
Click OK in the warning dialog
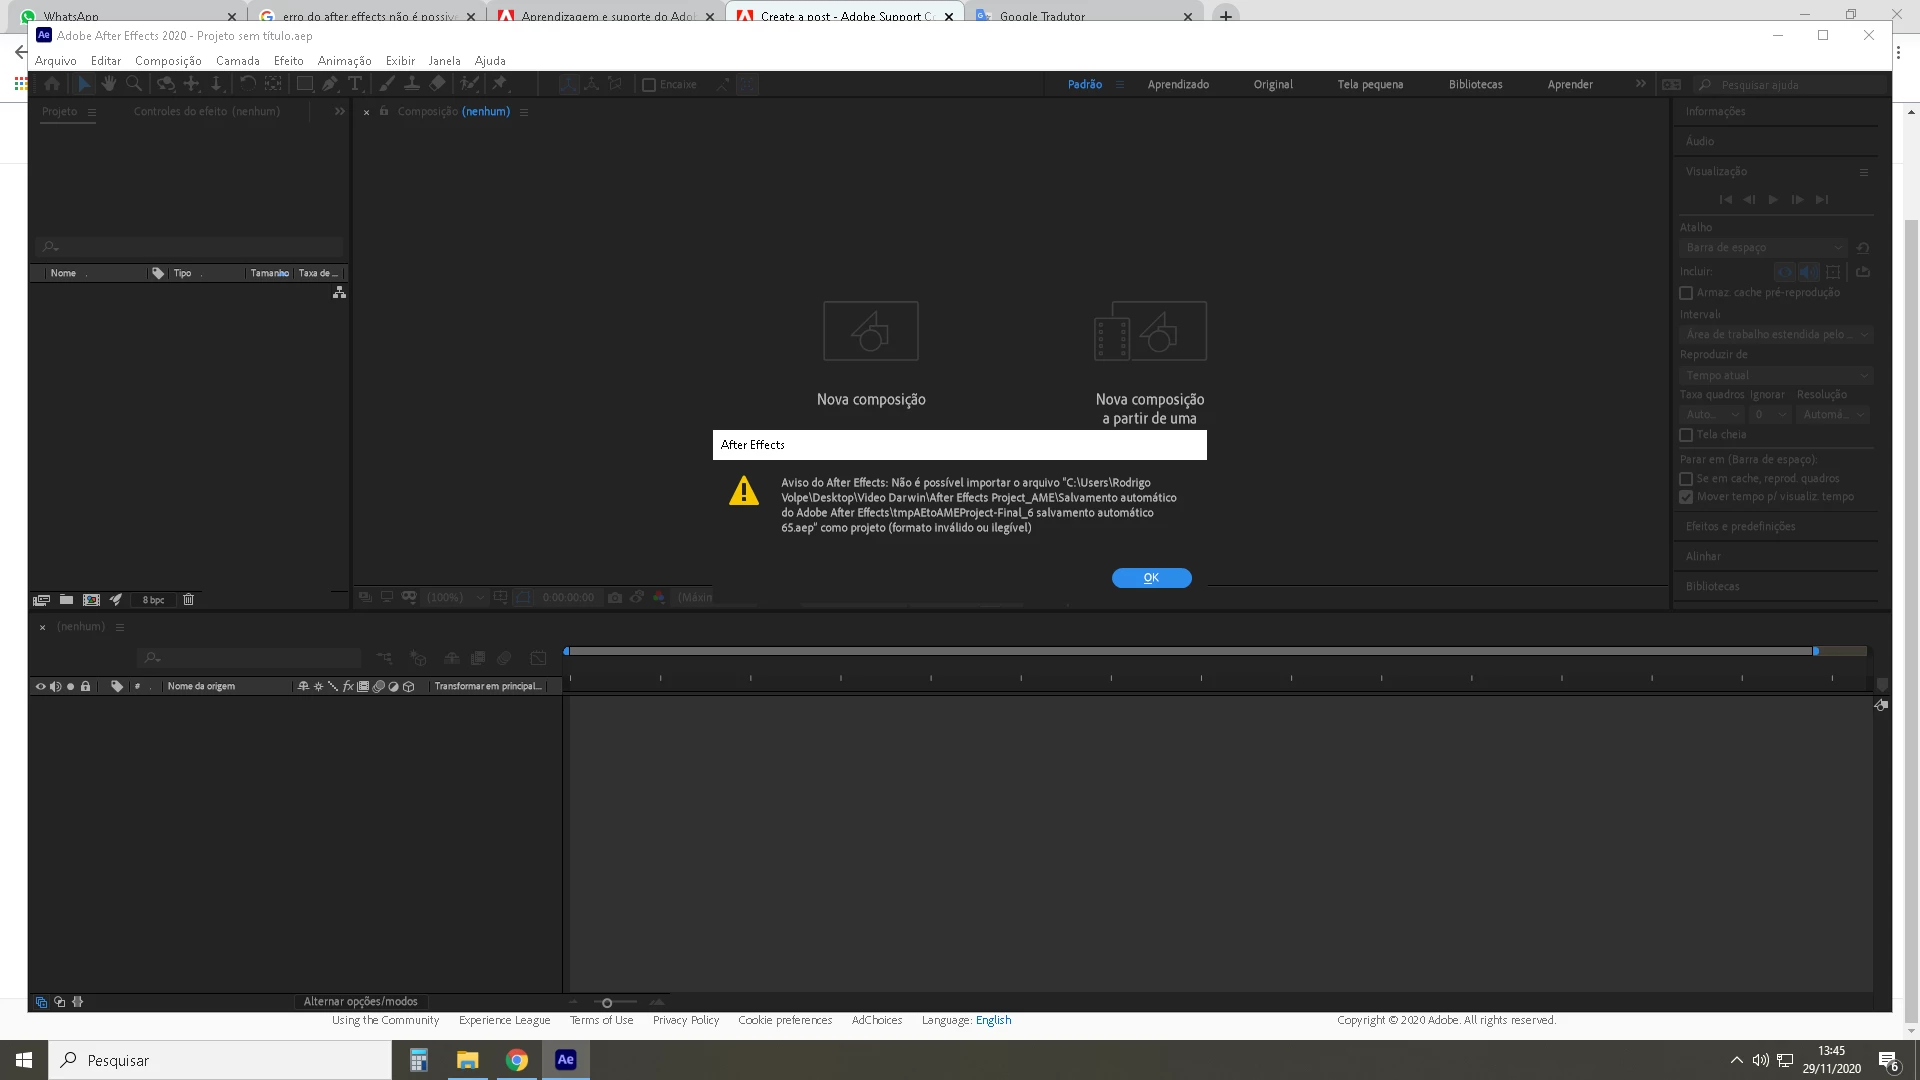(x=1151, y=578)
